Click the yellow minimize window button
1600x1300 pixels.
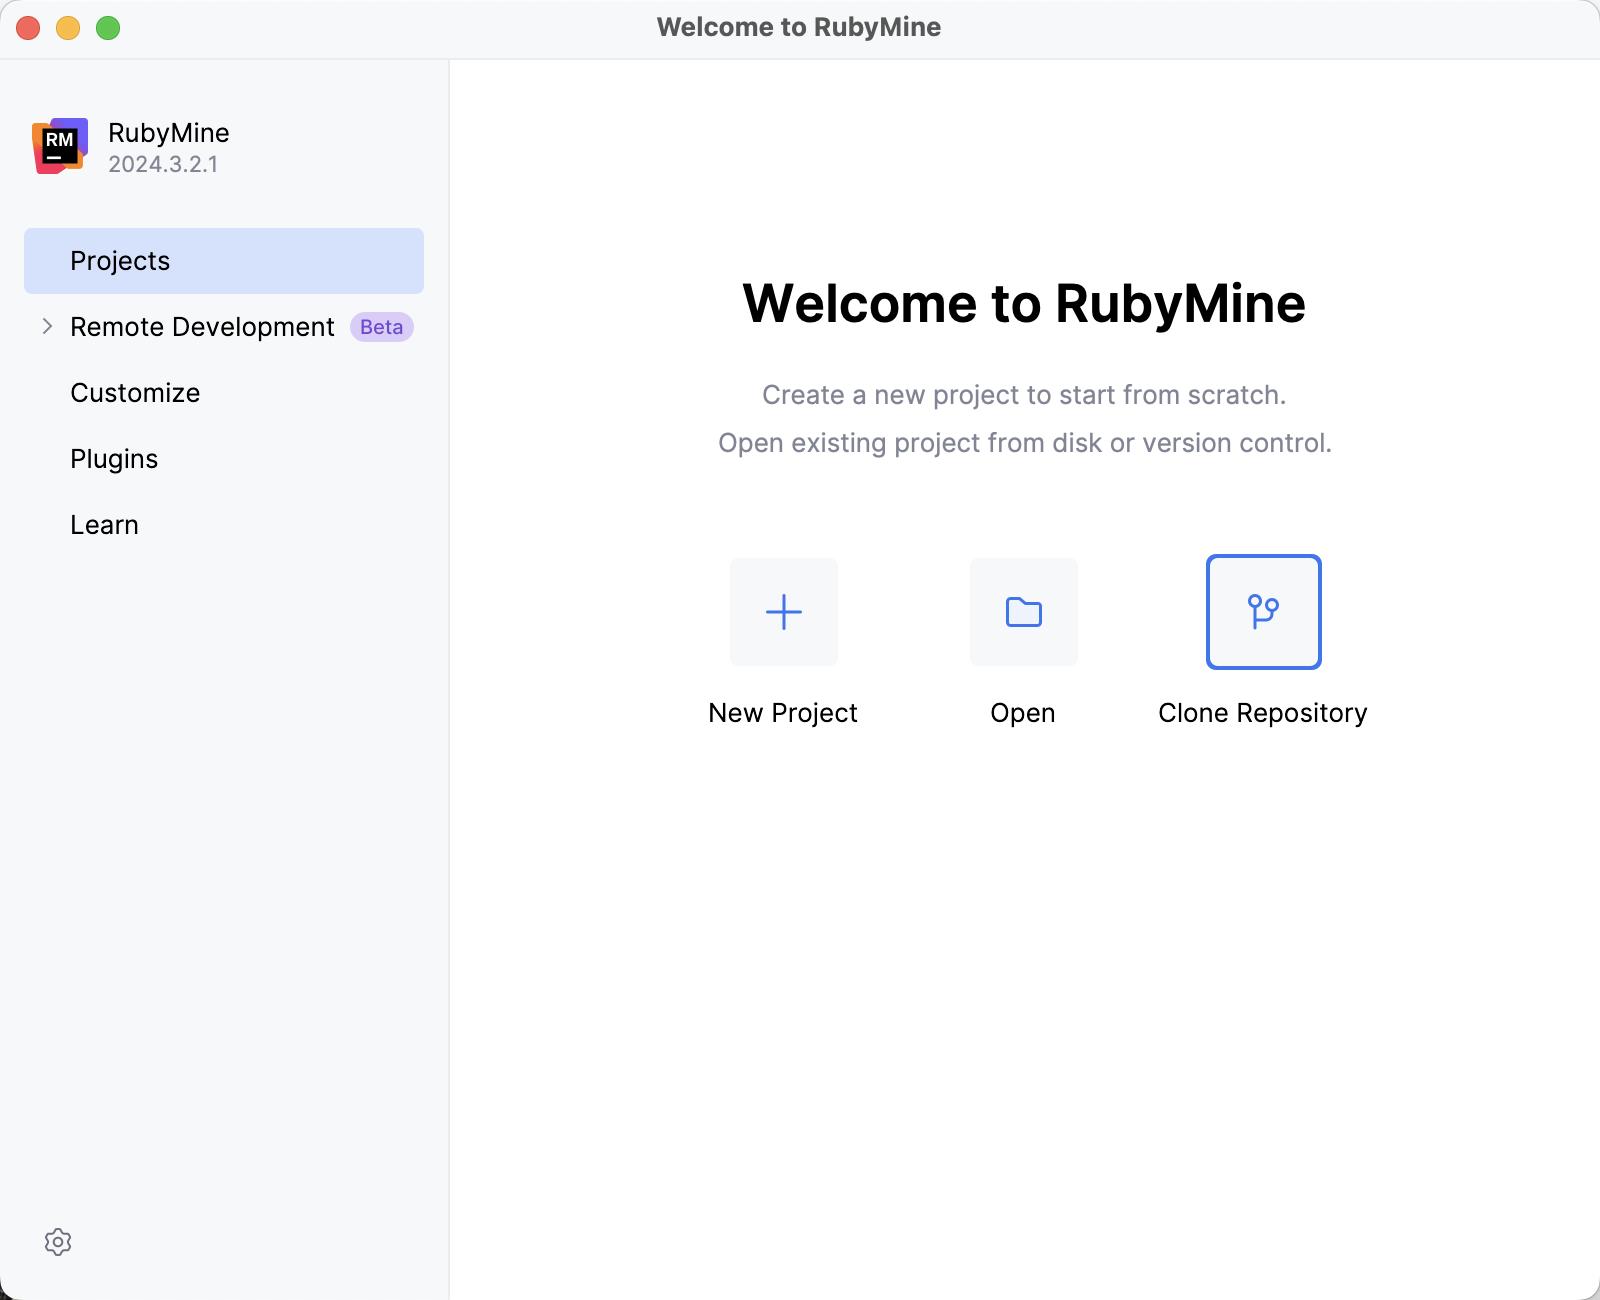click(67, 28)
